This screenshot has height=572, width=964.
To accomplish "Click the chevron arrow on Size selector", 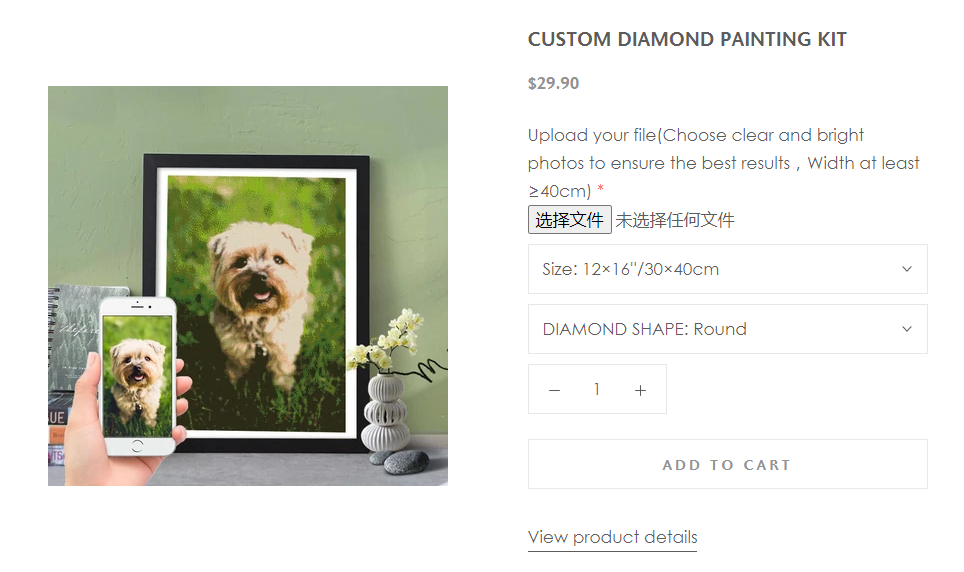I will (x=906, y=269).
